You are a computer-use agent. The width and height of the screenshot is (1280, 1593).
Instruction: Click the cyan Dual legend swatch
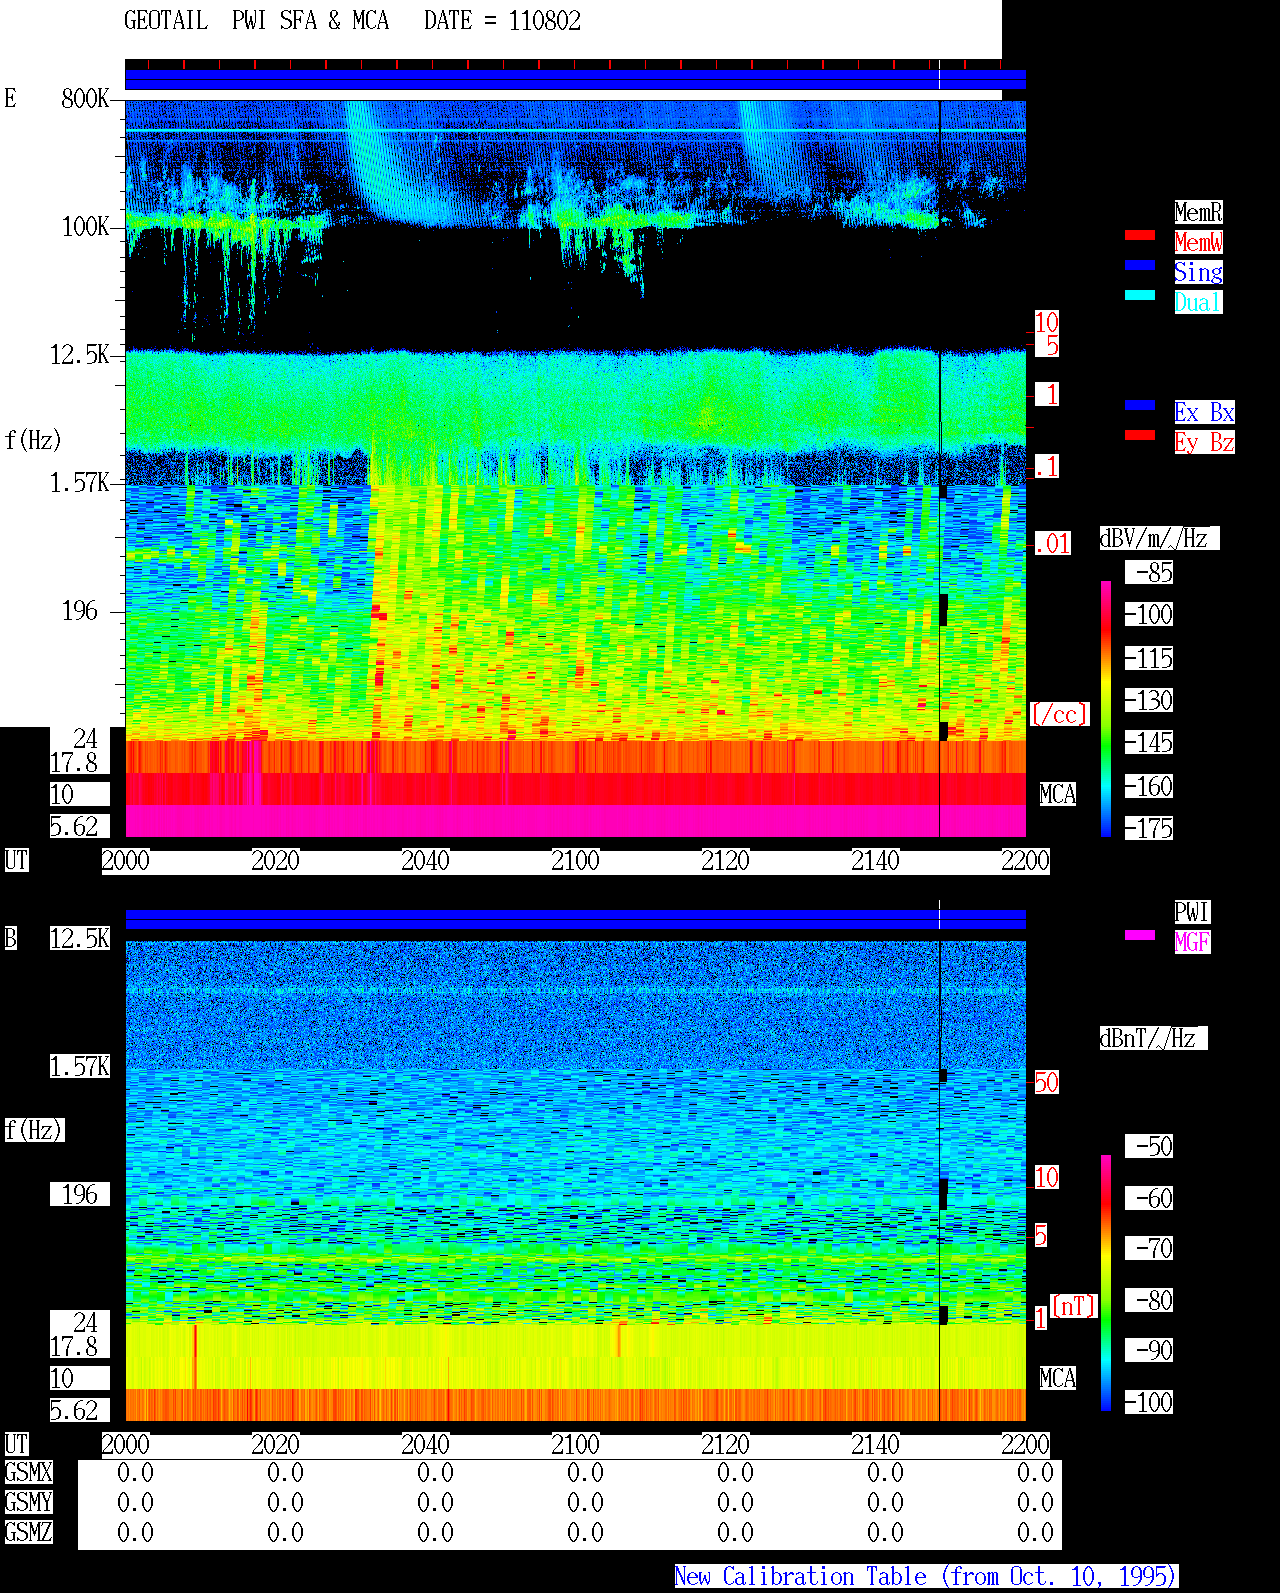pyautogui.click(x=1140, y=295)
